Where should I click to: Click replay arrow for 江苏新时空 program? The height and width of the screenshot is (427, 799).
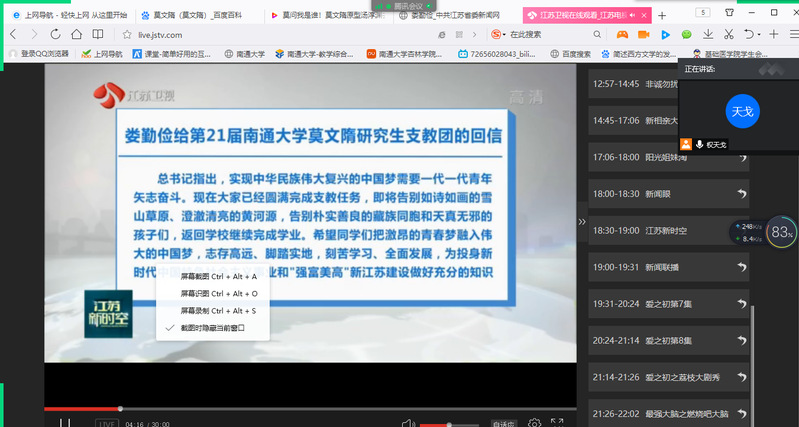pyautogui.click(x=741, y=231)
